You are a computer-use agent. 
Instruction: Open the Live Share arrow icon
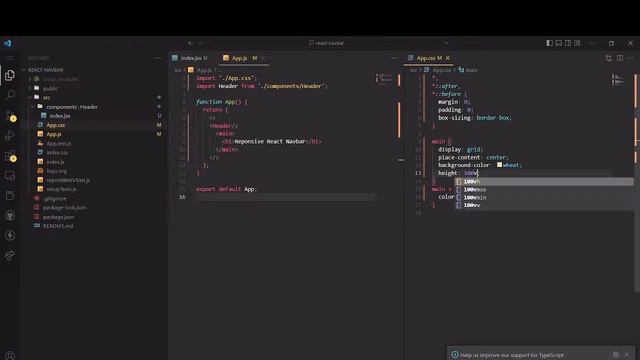tap(10, 256)
